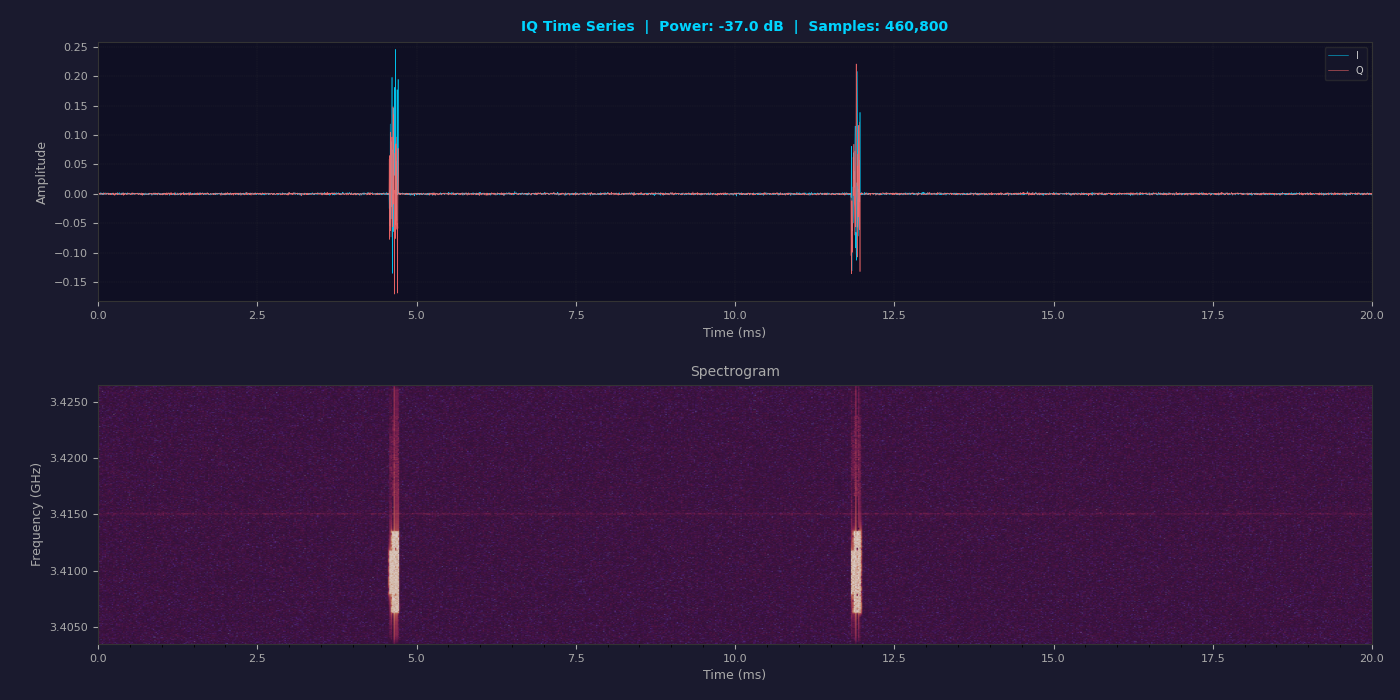Viewport: 1400px width, 700px height.
Task: Select the second bright burst in the spectrogram
Action: [856, 572]
